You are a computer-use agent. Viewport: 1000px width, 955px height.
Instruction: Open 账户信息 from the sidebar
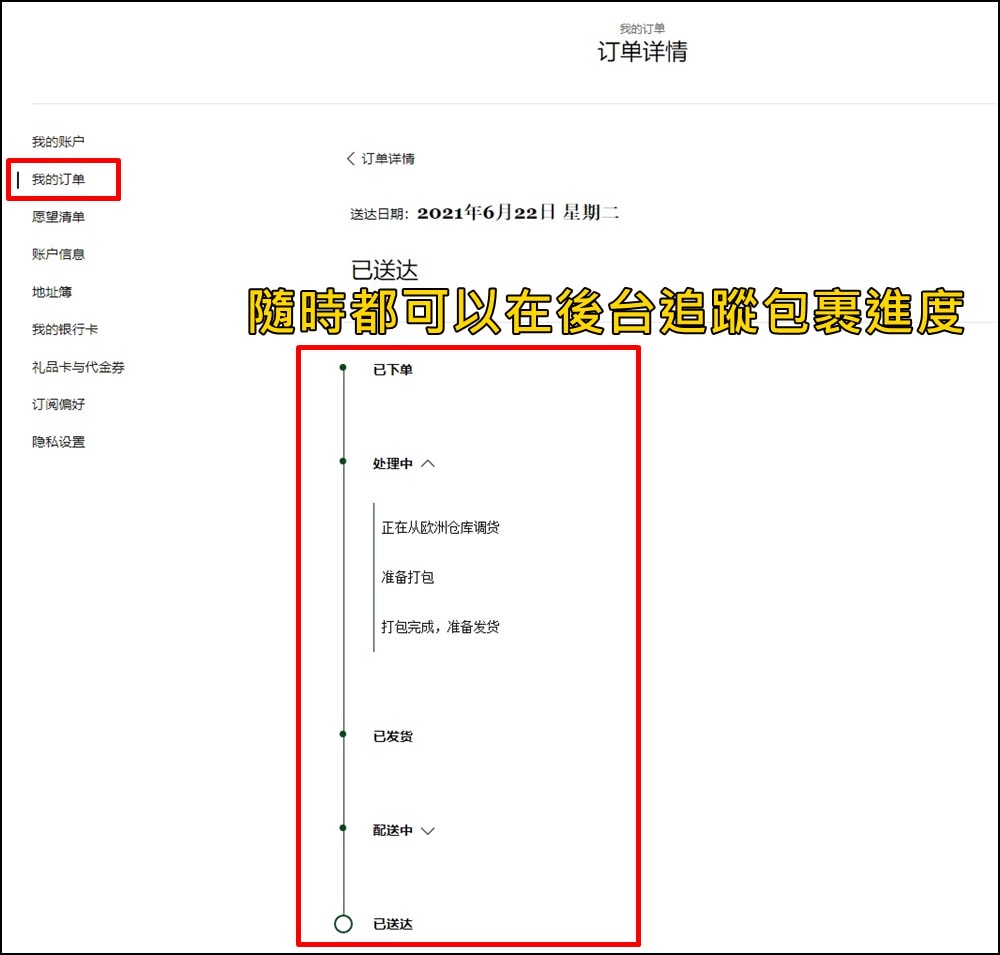58,255
